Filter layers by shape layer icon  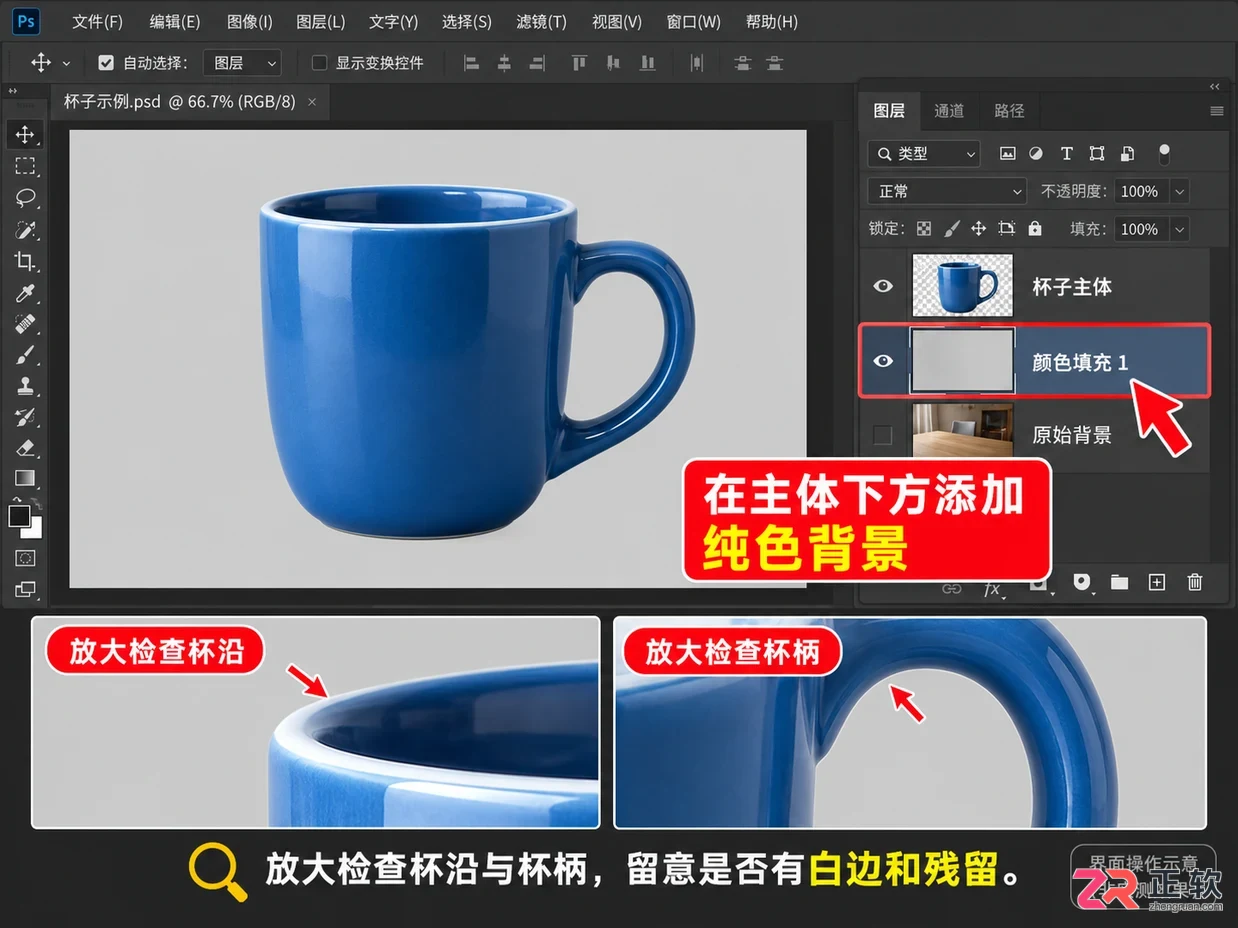(x=1097, y=153)
